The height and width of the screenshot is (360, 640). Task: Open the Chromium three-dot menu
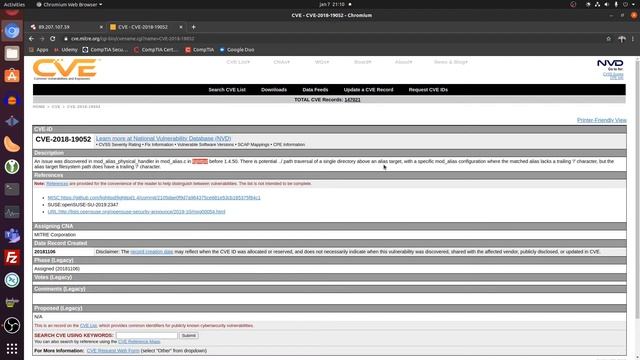[633, 39]
